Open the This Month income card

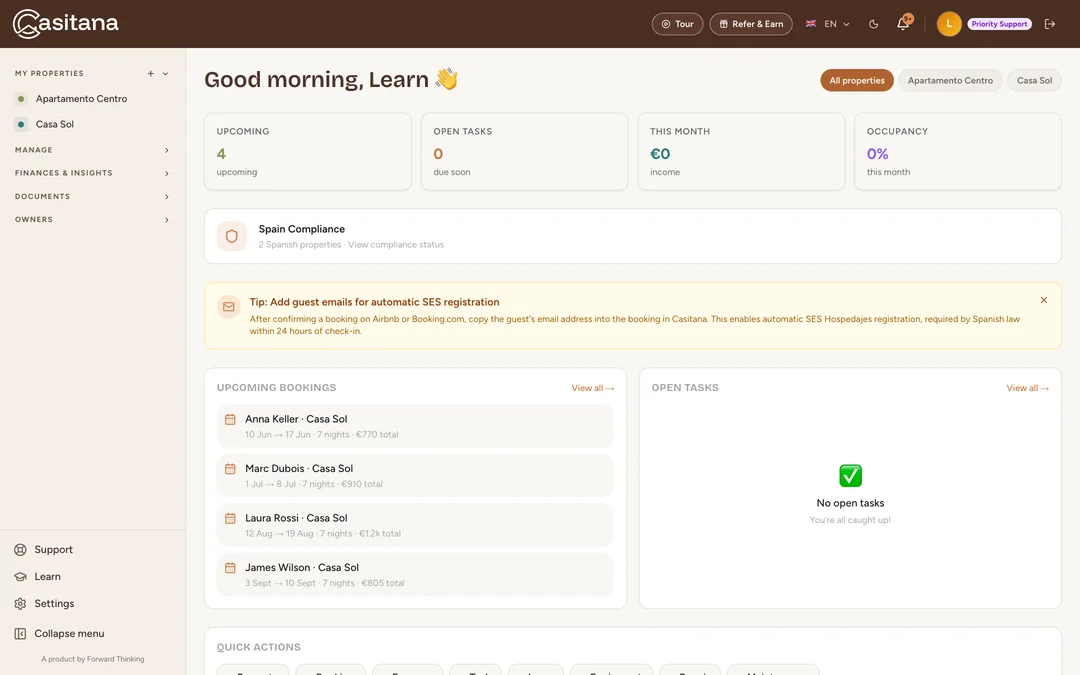point(741,152)
